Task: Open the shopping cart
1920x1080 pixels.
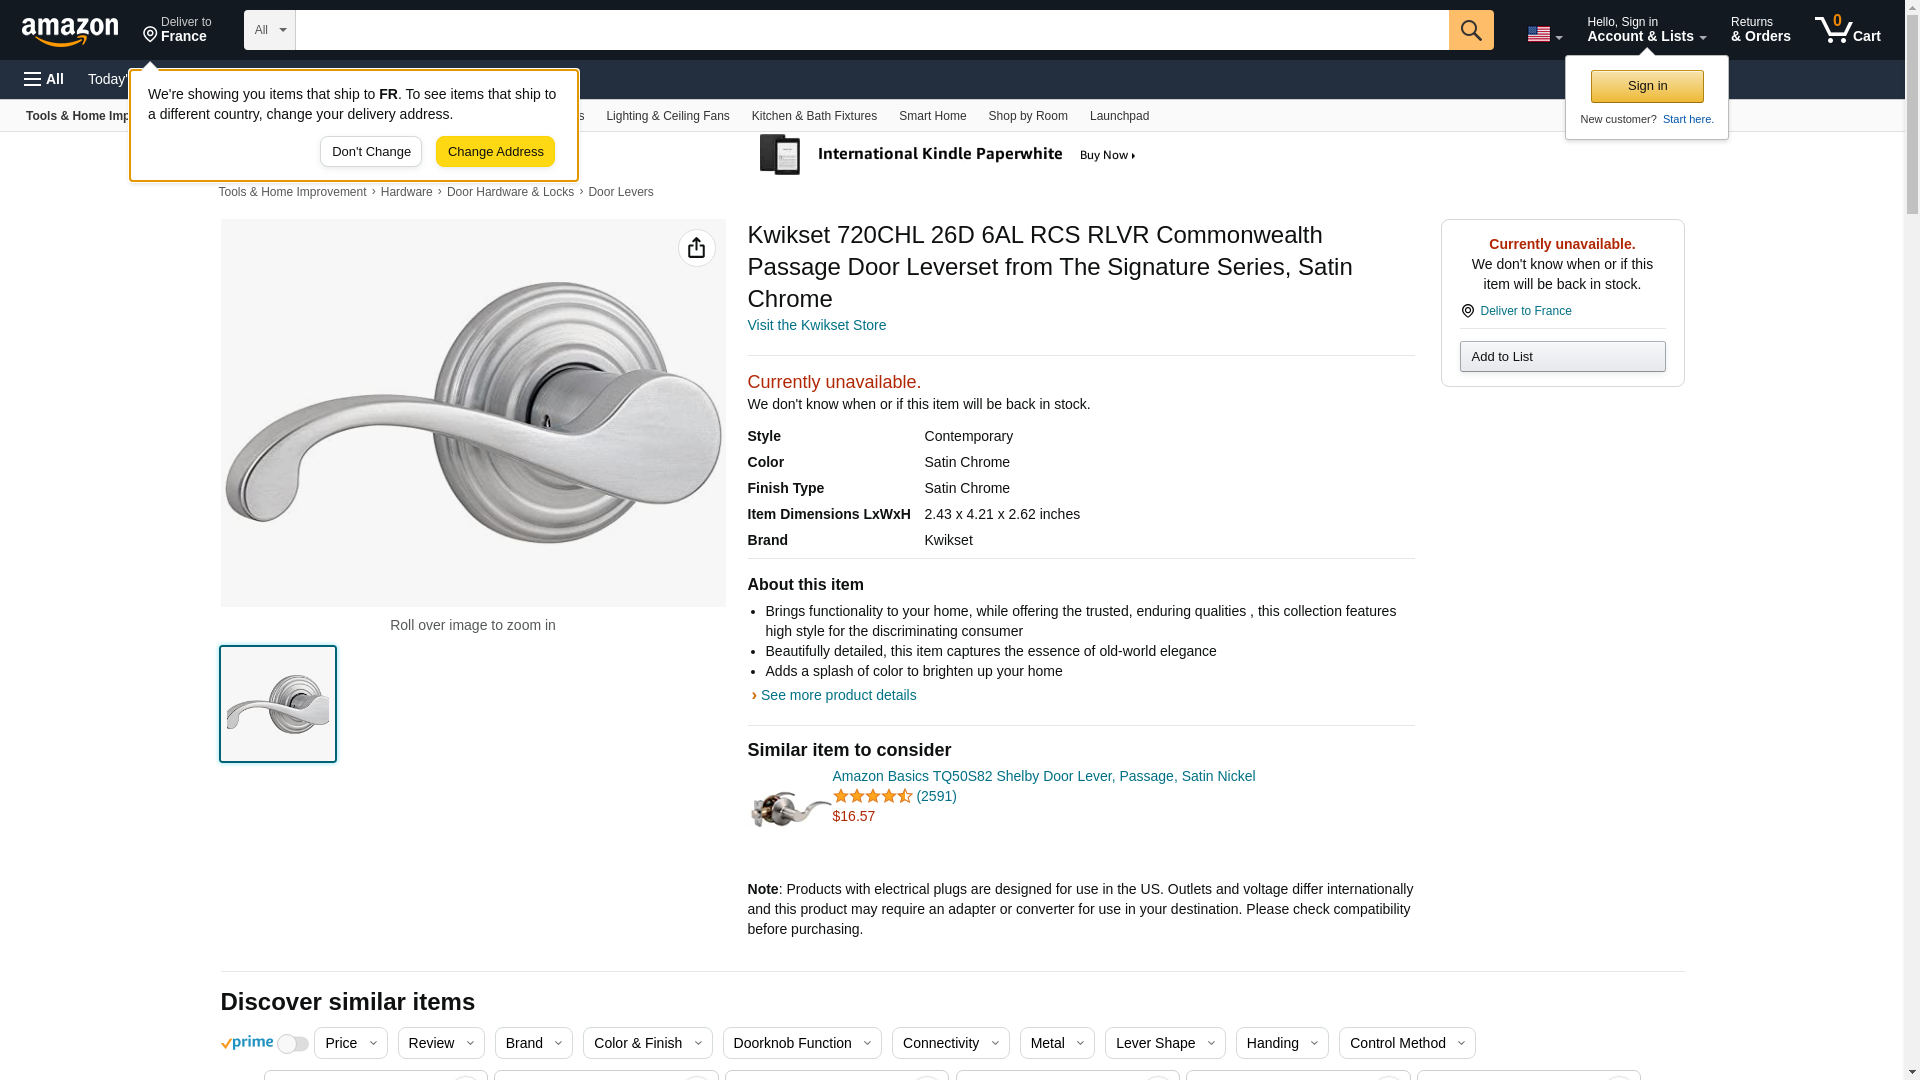Action: [1847, 30]
